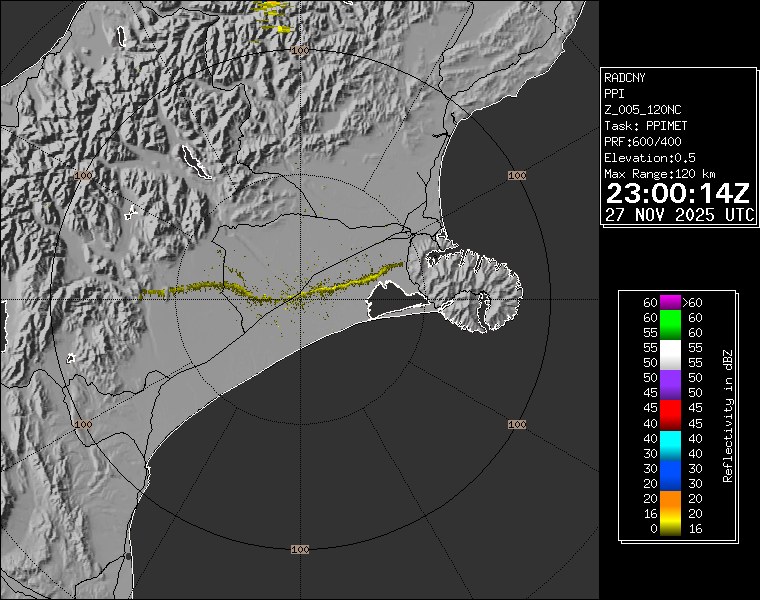Click the '23:00:14Z' timestamp
760x600 pixels.
coord(678,194)
